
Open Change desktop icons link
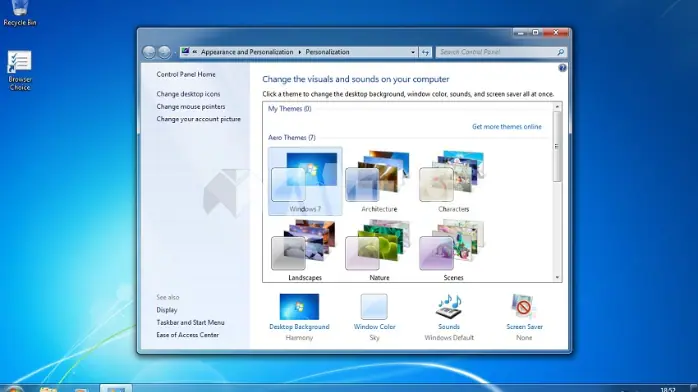(x=188, y=94)
